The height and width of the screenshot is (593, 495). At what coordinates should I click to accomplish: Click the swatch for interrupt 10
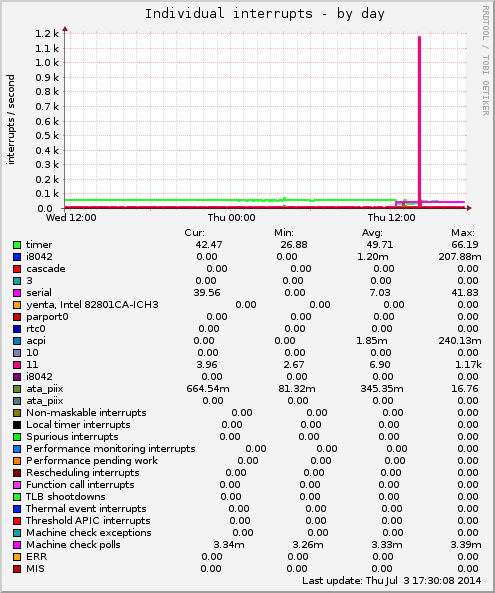click(x=17, y=353)
